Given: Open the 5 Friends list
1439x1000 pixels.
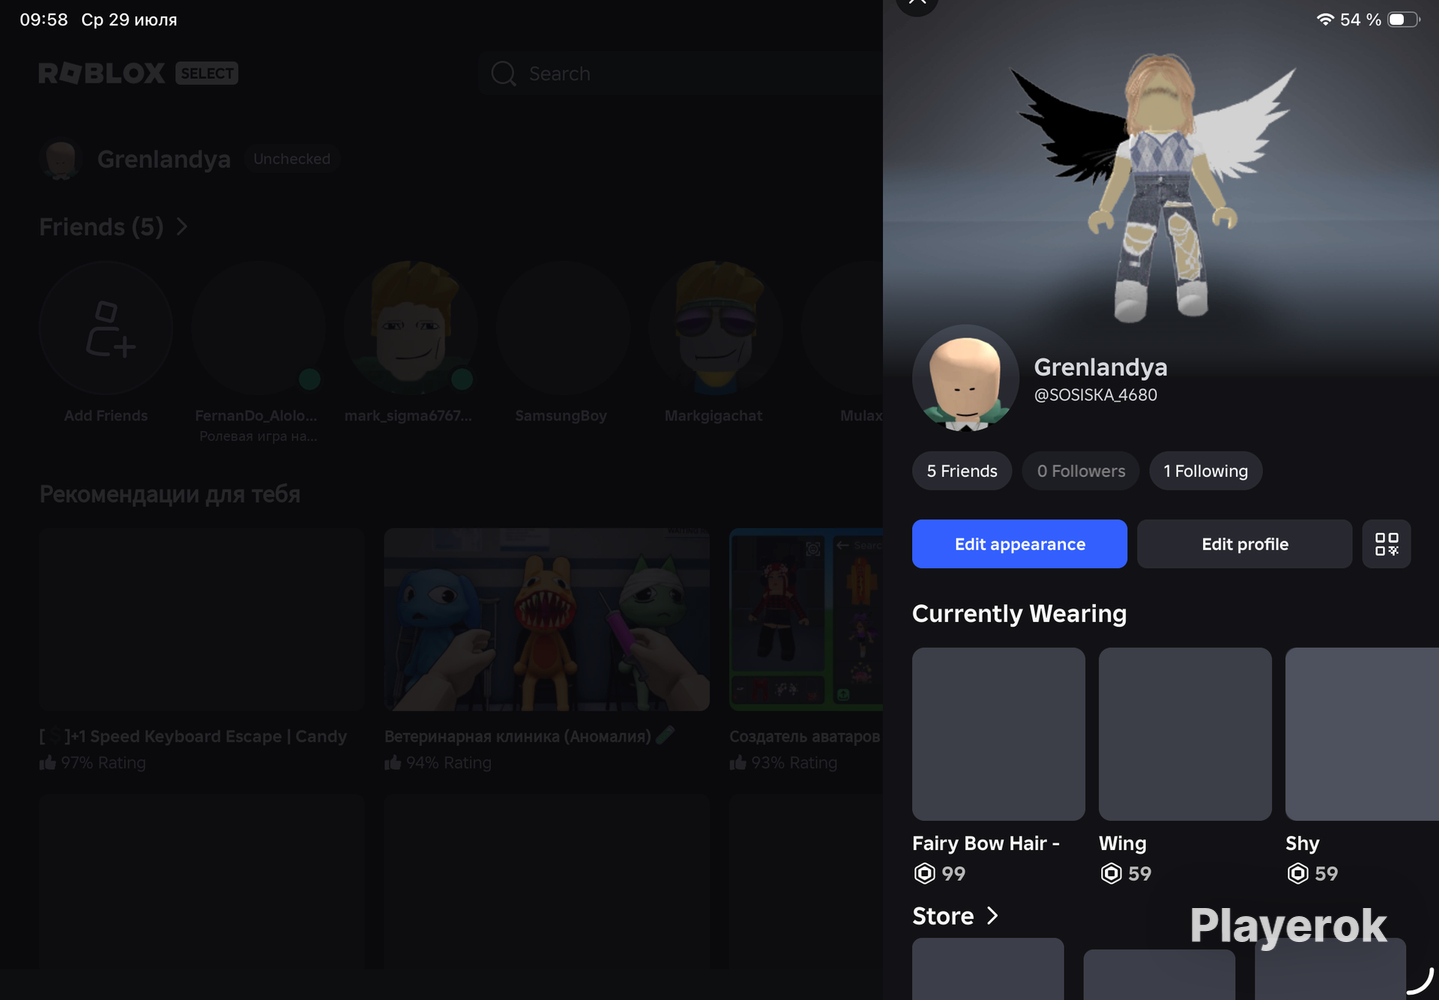Looking at the screenshot, I should (x=962, y=471).
